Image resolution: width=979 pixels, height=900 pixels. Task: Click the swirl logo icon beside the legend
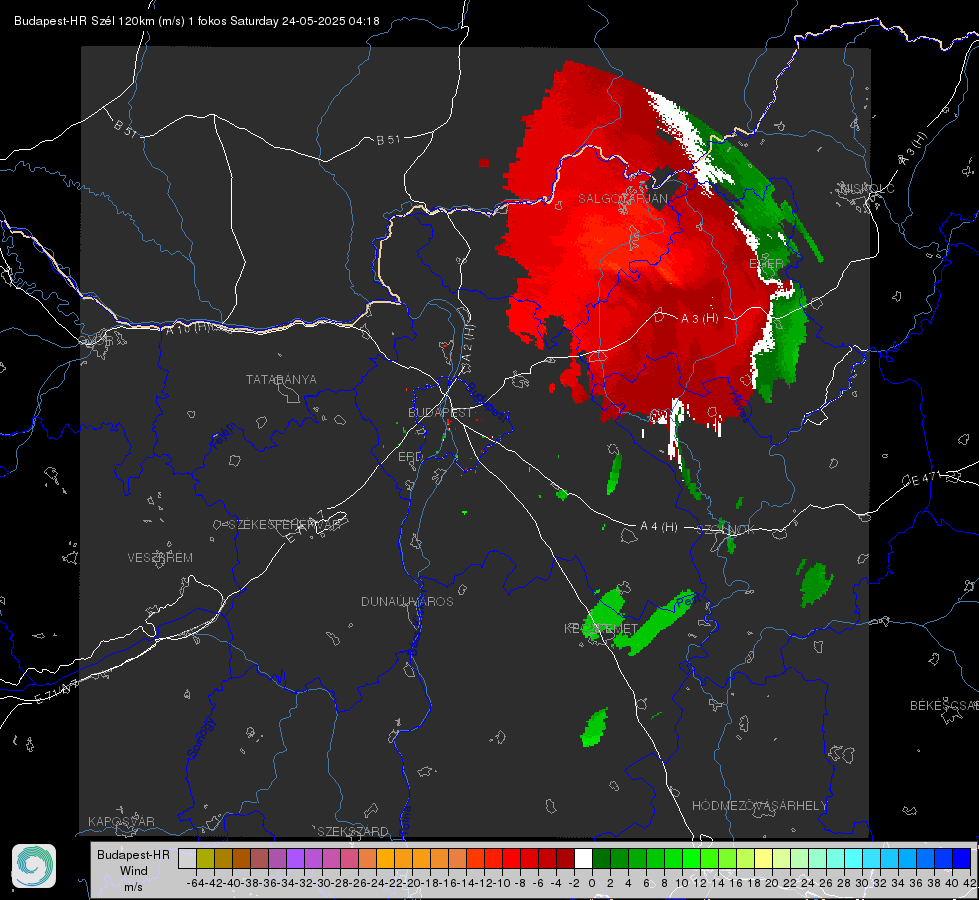click(34, 866)
